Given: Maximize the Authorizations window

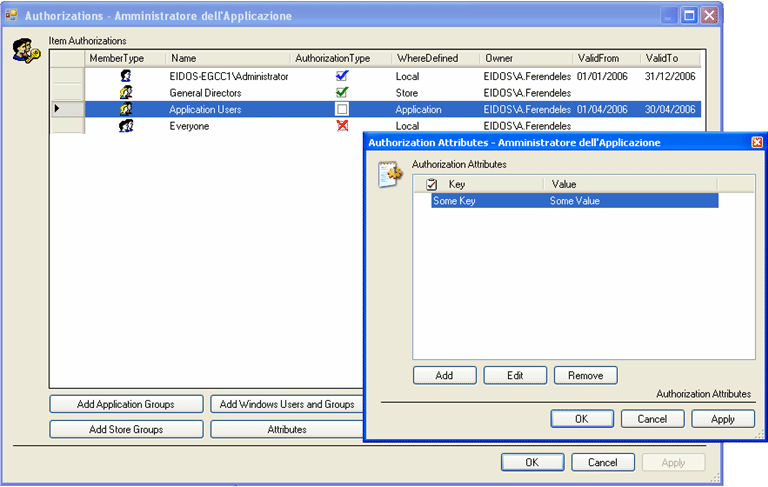Looking at the screenshot, I should [x=689, y=16].
